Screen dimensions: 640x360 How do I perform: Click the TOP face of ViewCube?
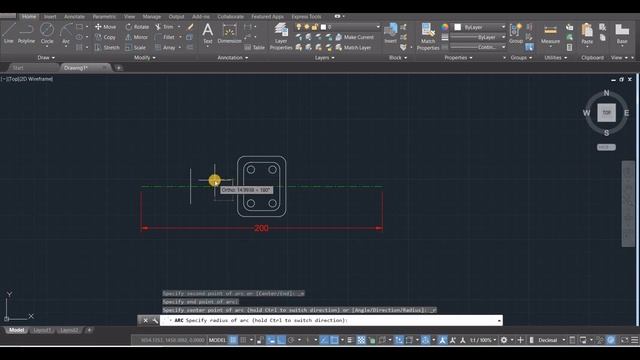tap(607, 113)
